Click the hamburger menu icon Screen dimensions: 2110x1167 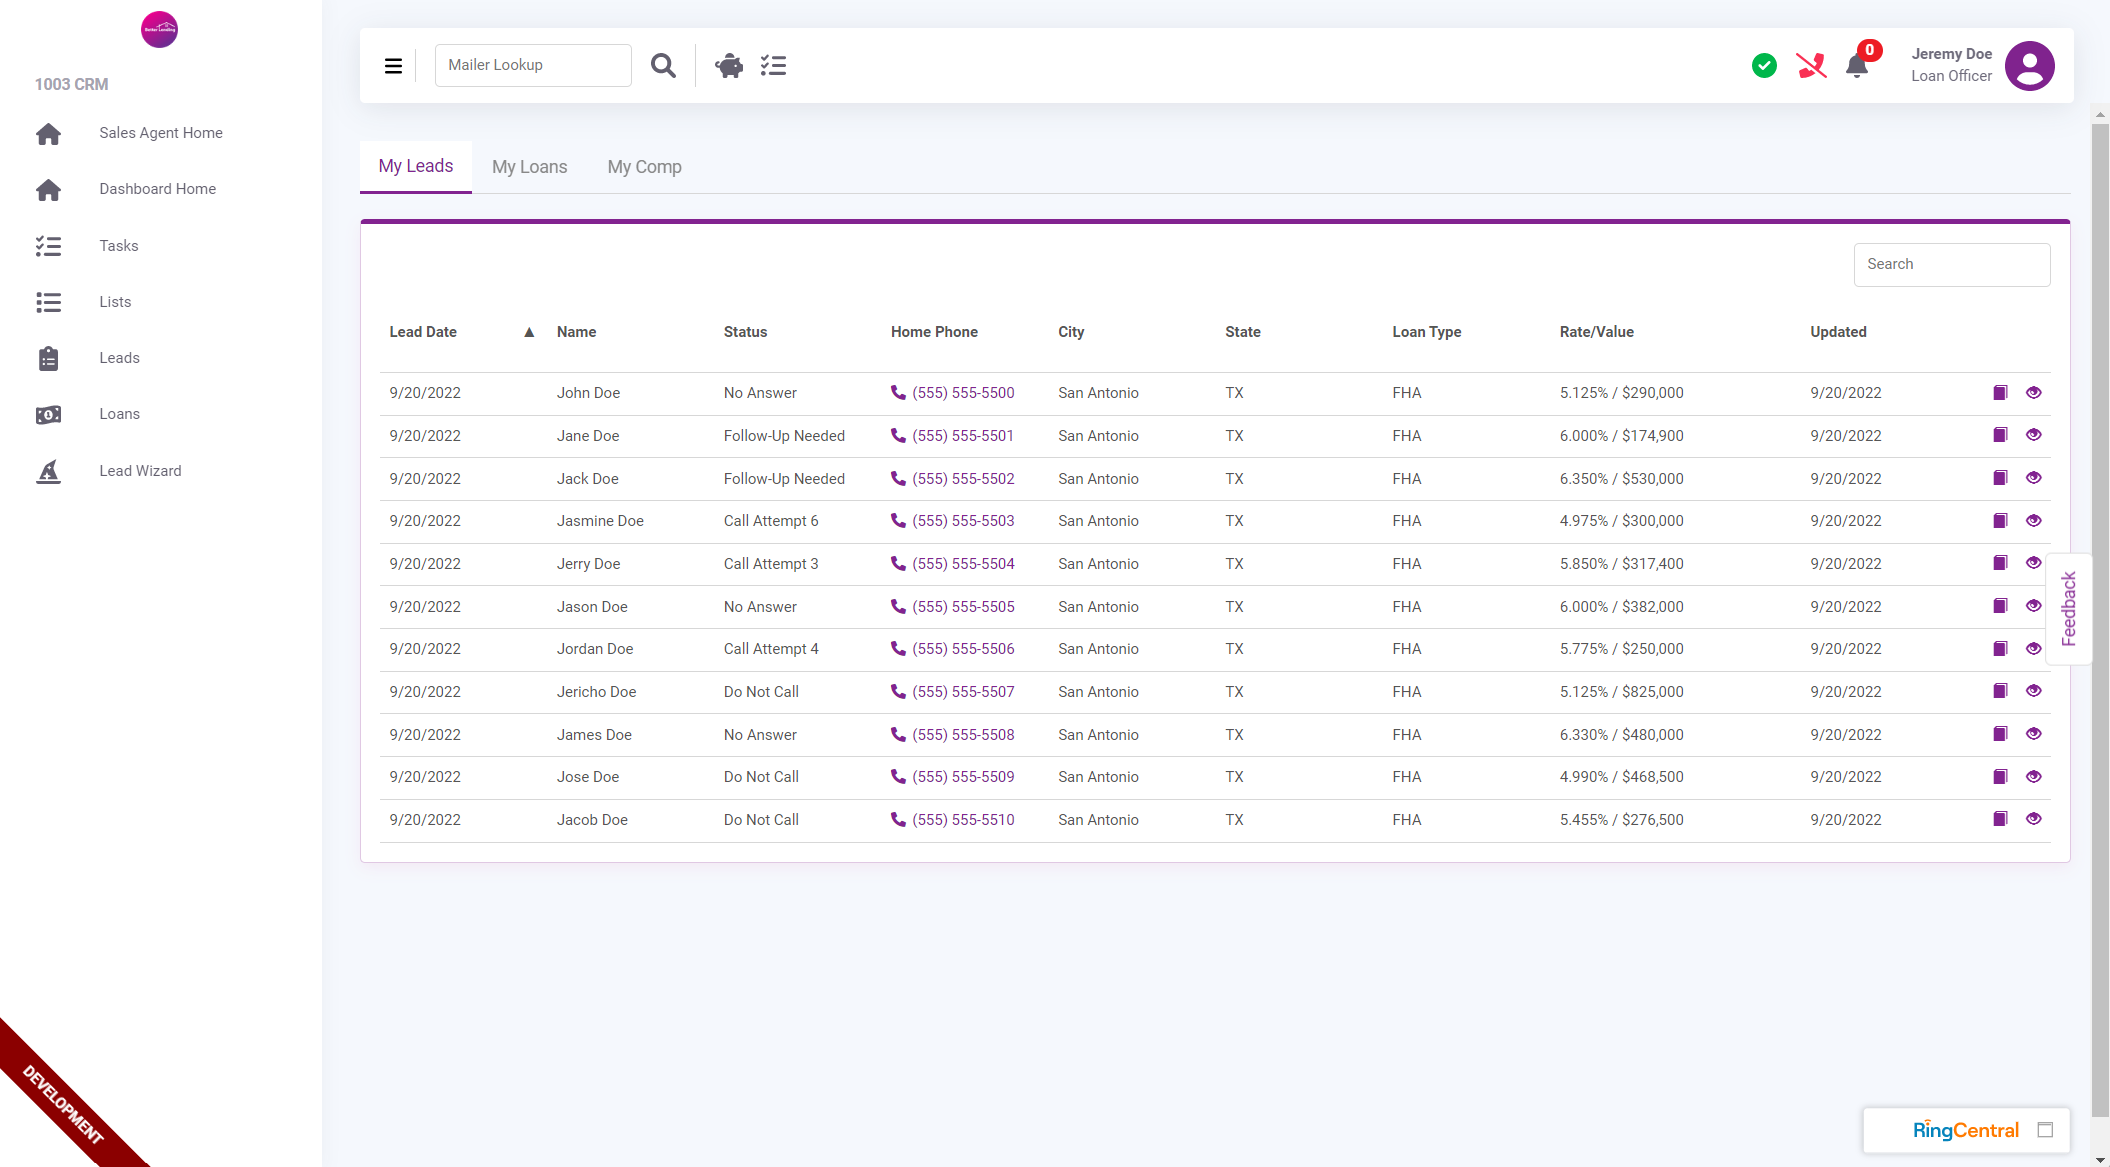(x=393, y=66)
